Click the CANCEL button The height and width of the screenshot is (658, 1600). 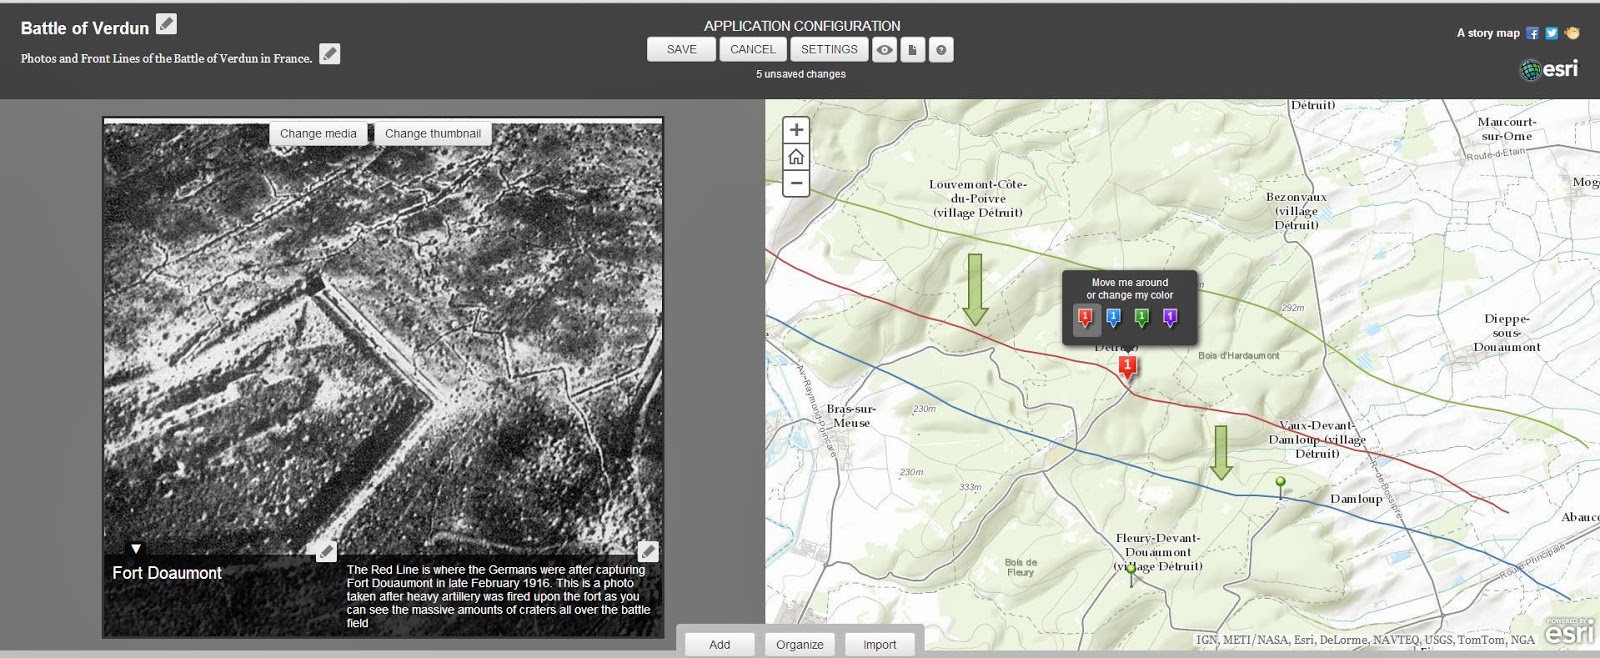click(753, 50)
